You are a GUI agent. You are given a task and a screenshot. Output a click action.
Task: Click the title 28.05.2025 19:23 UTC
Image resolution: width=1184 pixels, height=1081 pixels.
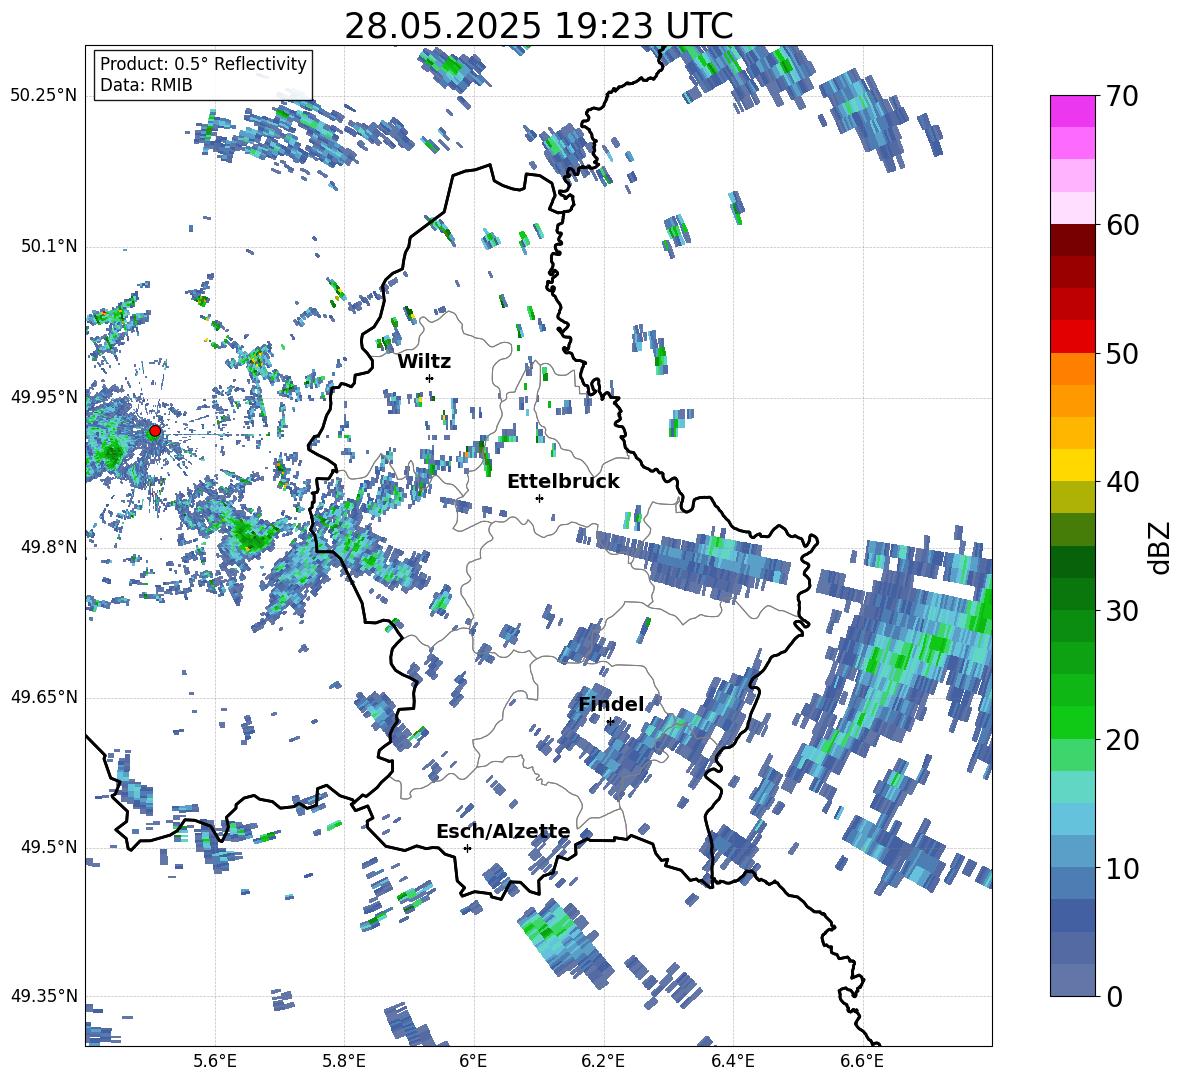539,26
